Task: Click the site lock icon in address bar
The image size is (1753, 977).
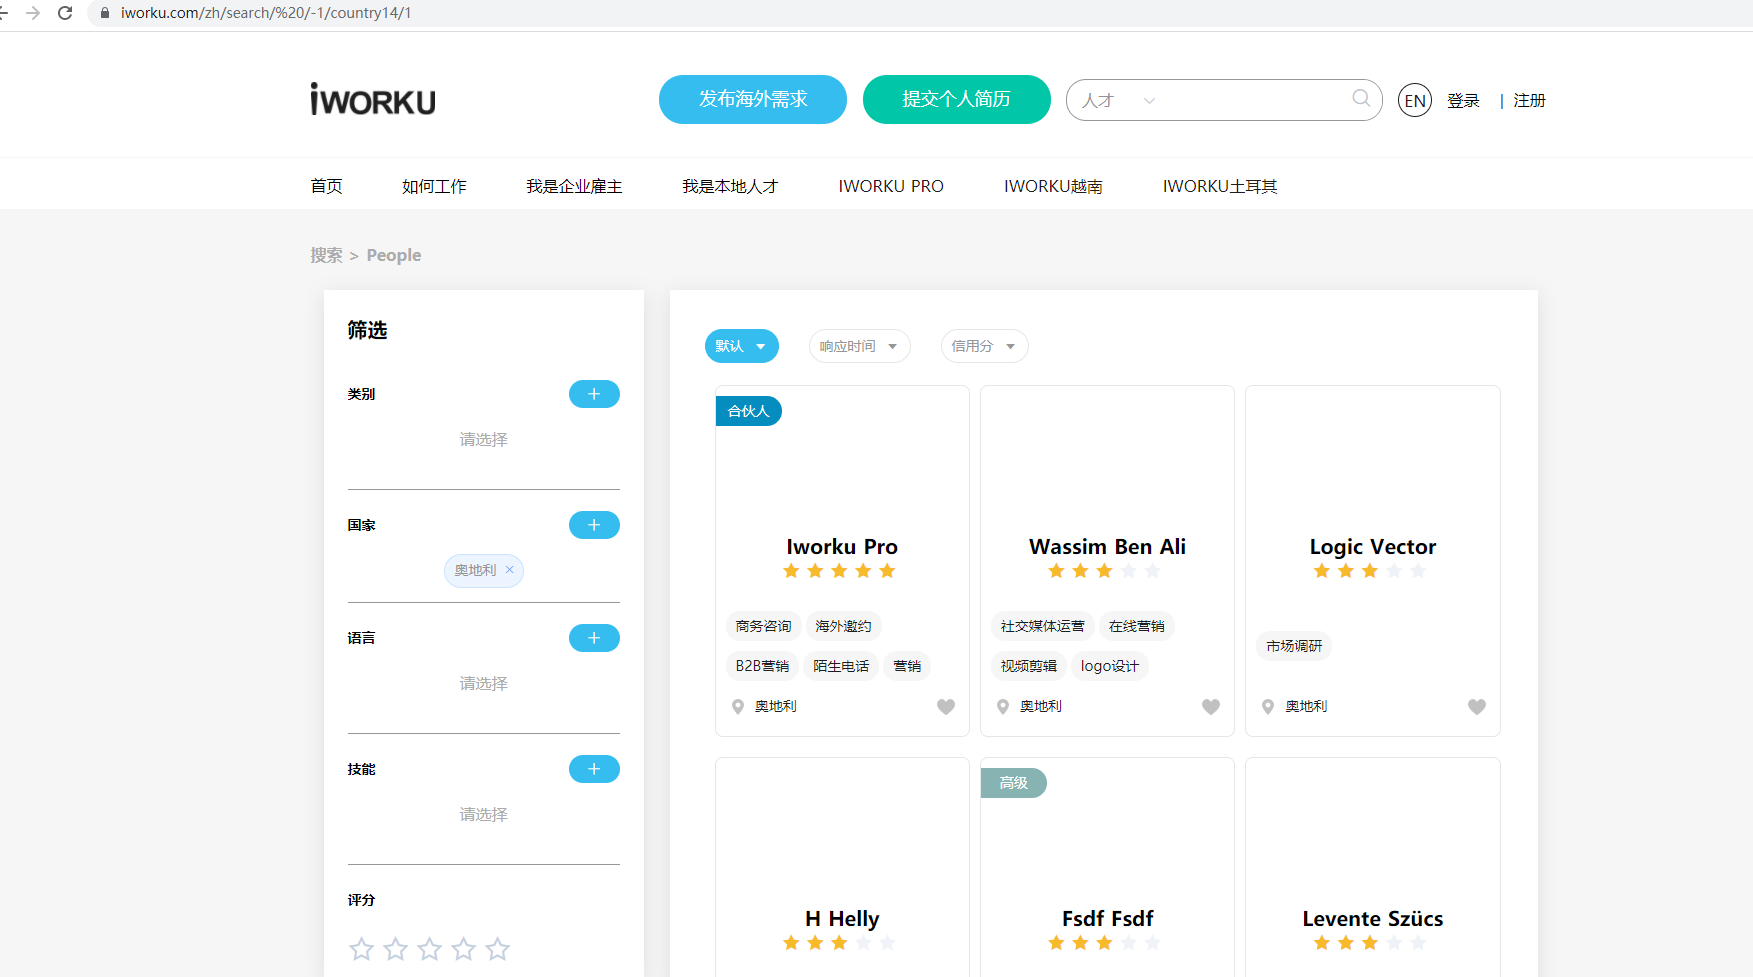Action: click(104, 13)
